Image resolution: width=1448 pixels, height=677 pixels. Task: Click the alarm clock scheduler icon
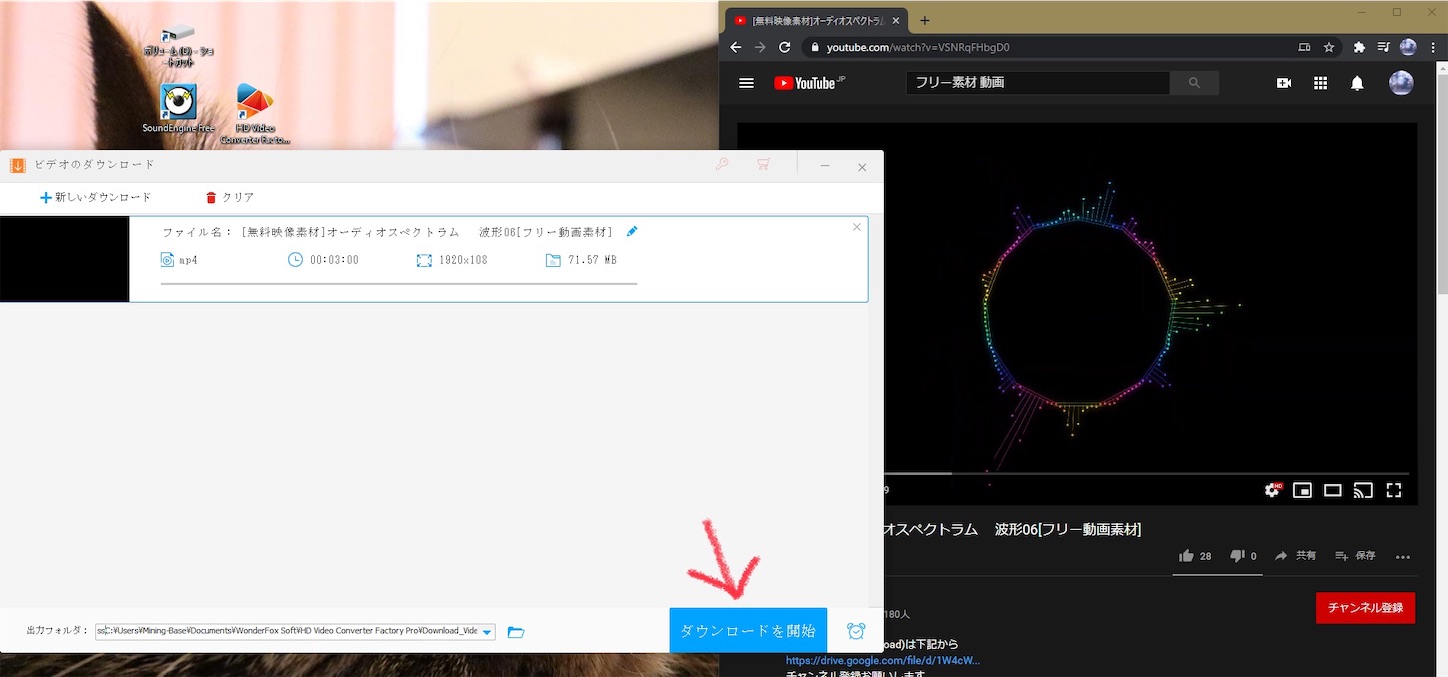855,631
